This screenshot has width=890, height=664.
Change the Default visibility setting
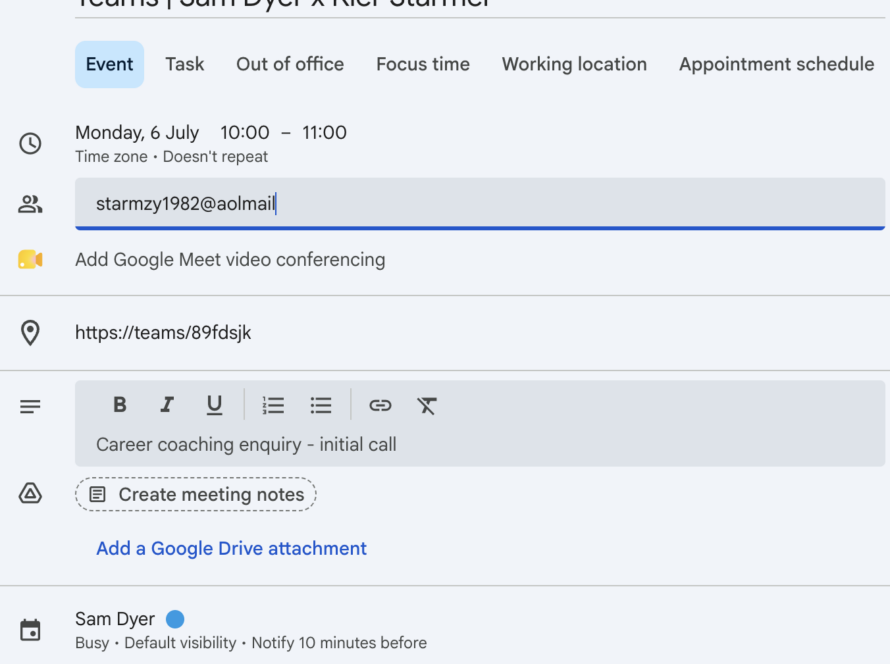pyautogui.click(x=180, y=643)
